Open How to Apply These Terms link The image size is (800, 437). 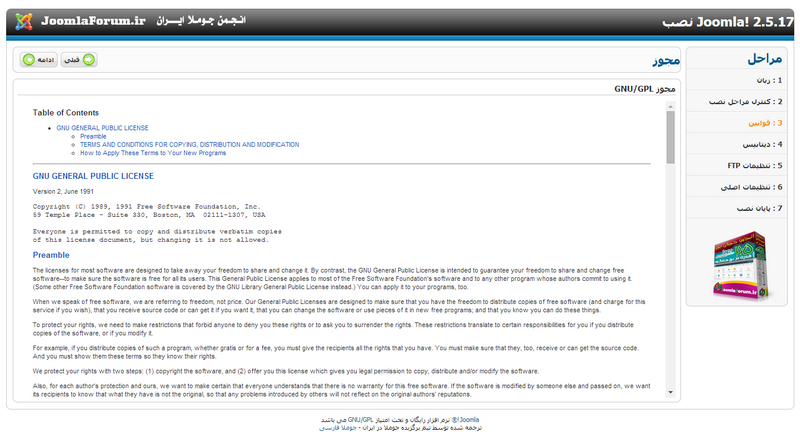[x=153, y=152]
